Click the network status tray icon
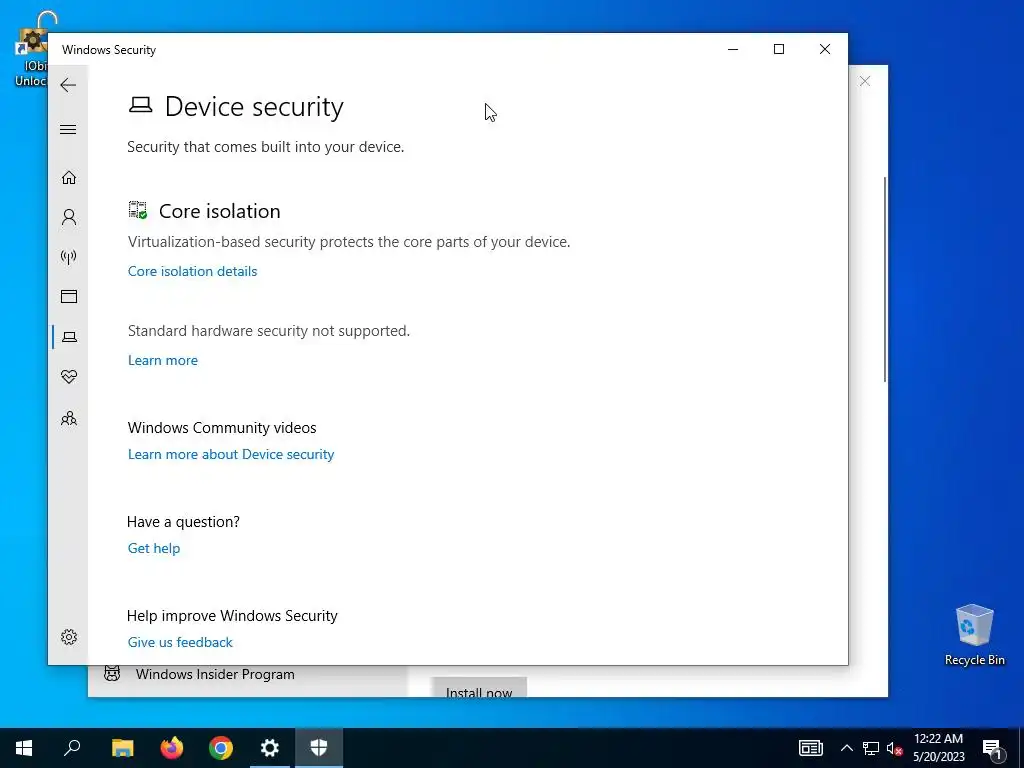Viewport: 1024px width, 768px height. [x=871, y=748]
